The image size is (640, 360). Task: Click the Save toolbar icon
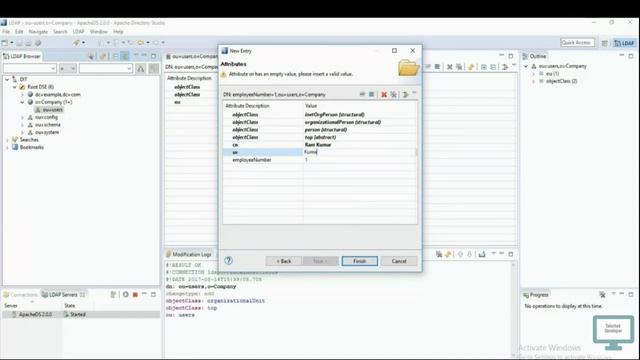click(x=19, y=42)
